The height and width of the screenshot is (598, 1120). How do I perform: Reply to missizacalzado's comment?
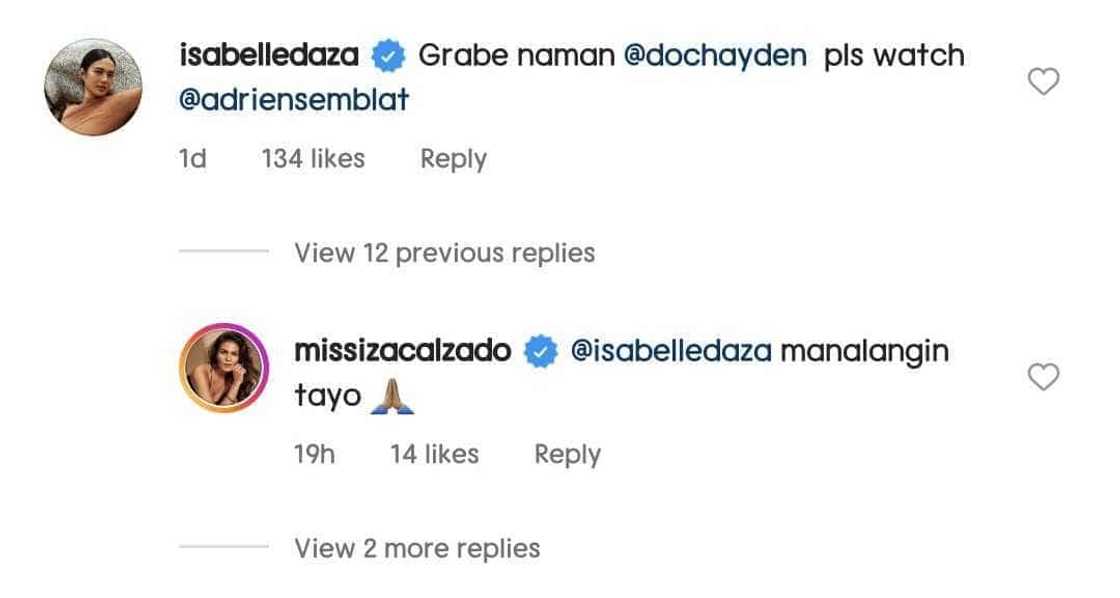[x=567, y=454]
